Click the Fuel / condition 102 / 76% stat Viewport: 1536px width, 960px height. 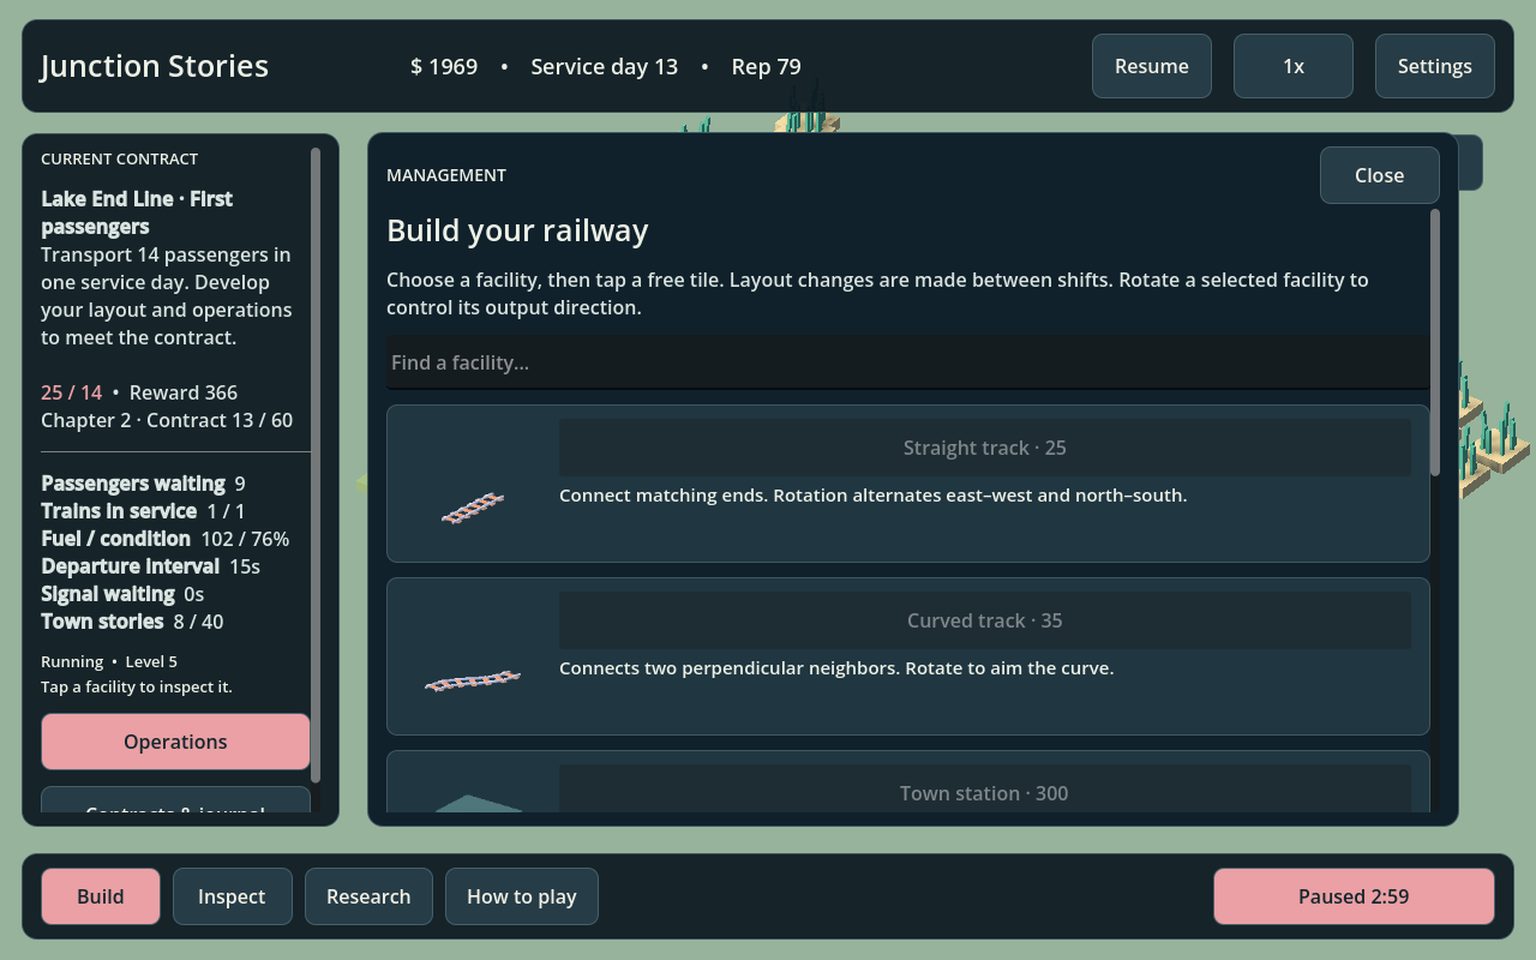tap(165, 539)
